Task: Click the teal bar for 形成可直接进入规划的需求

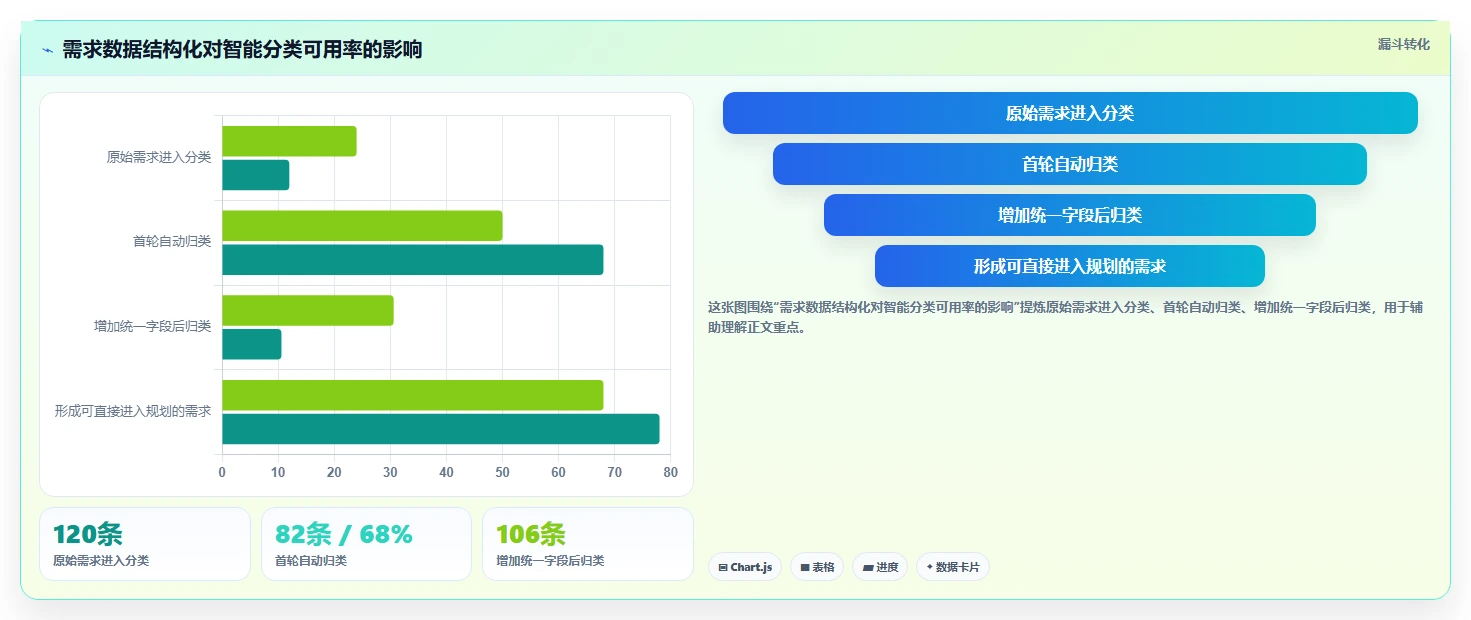Action: 441,429
